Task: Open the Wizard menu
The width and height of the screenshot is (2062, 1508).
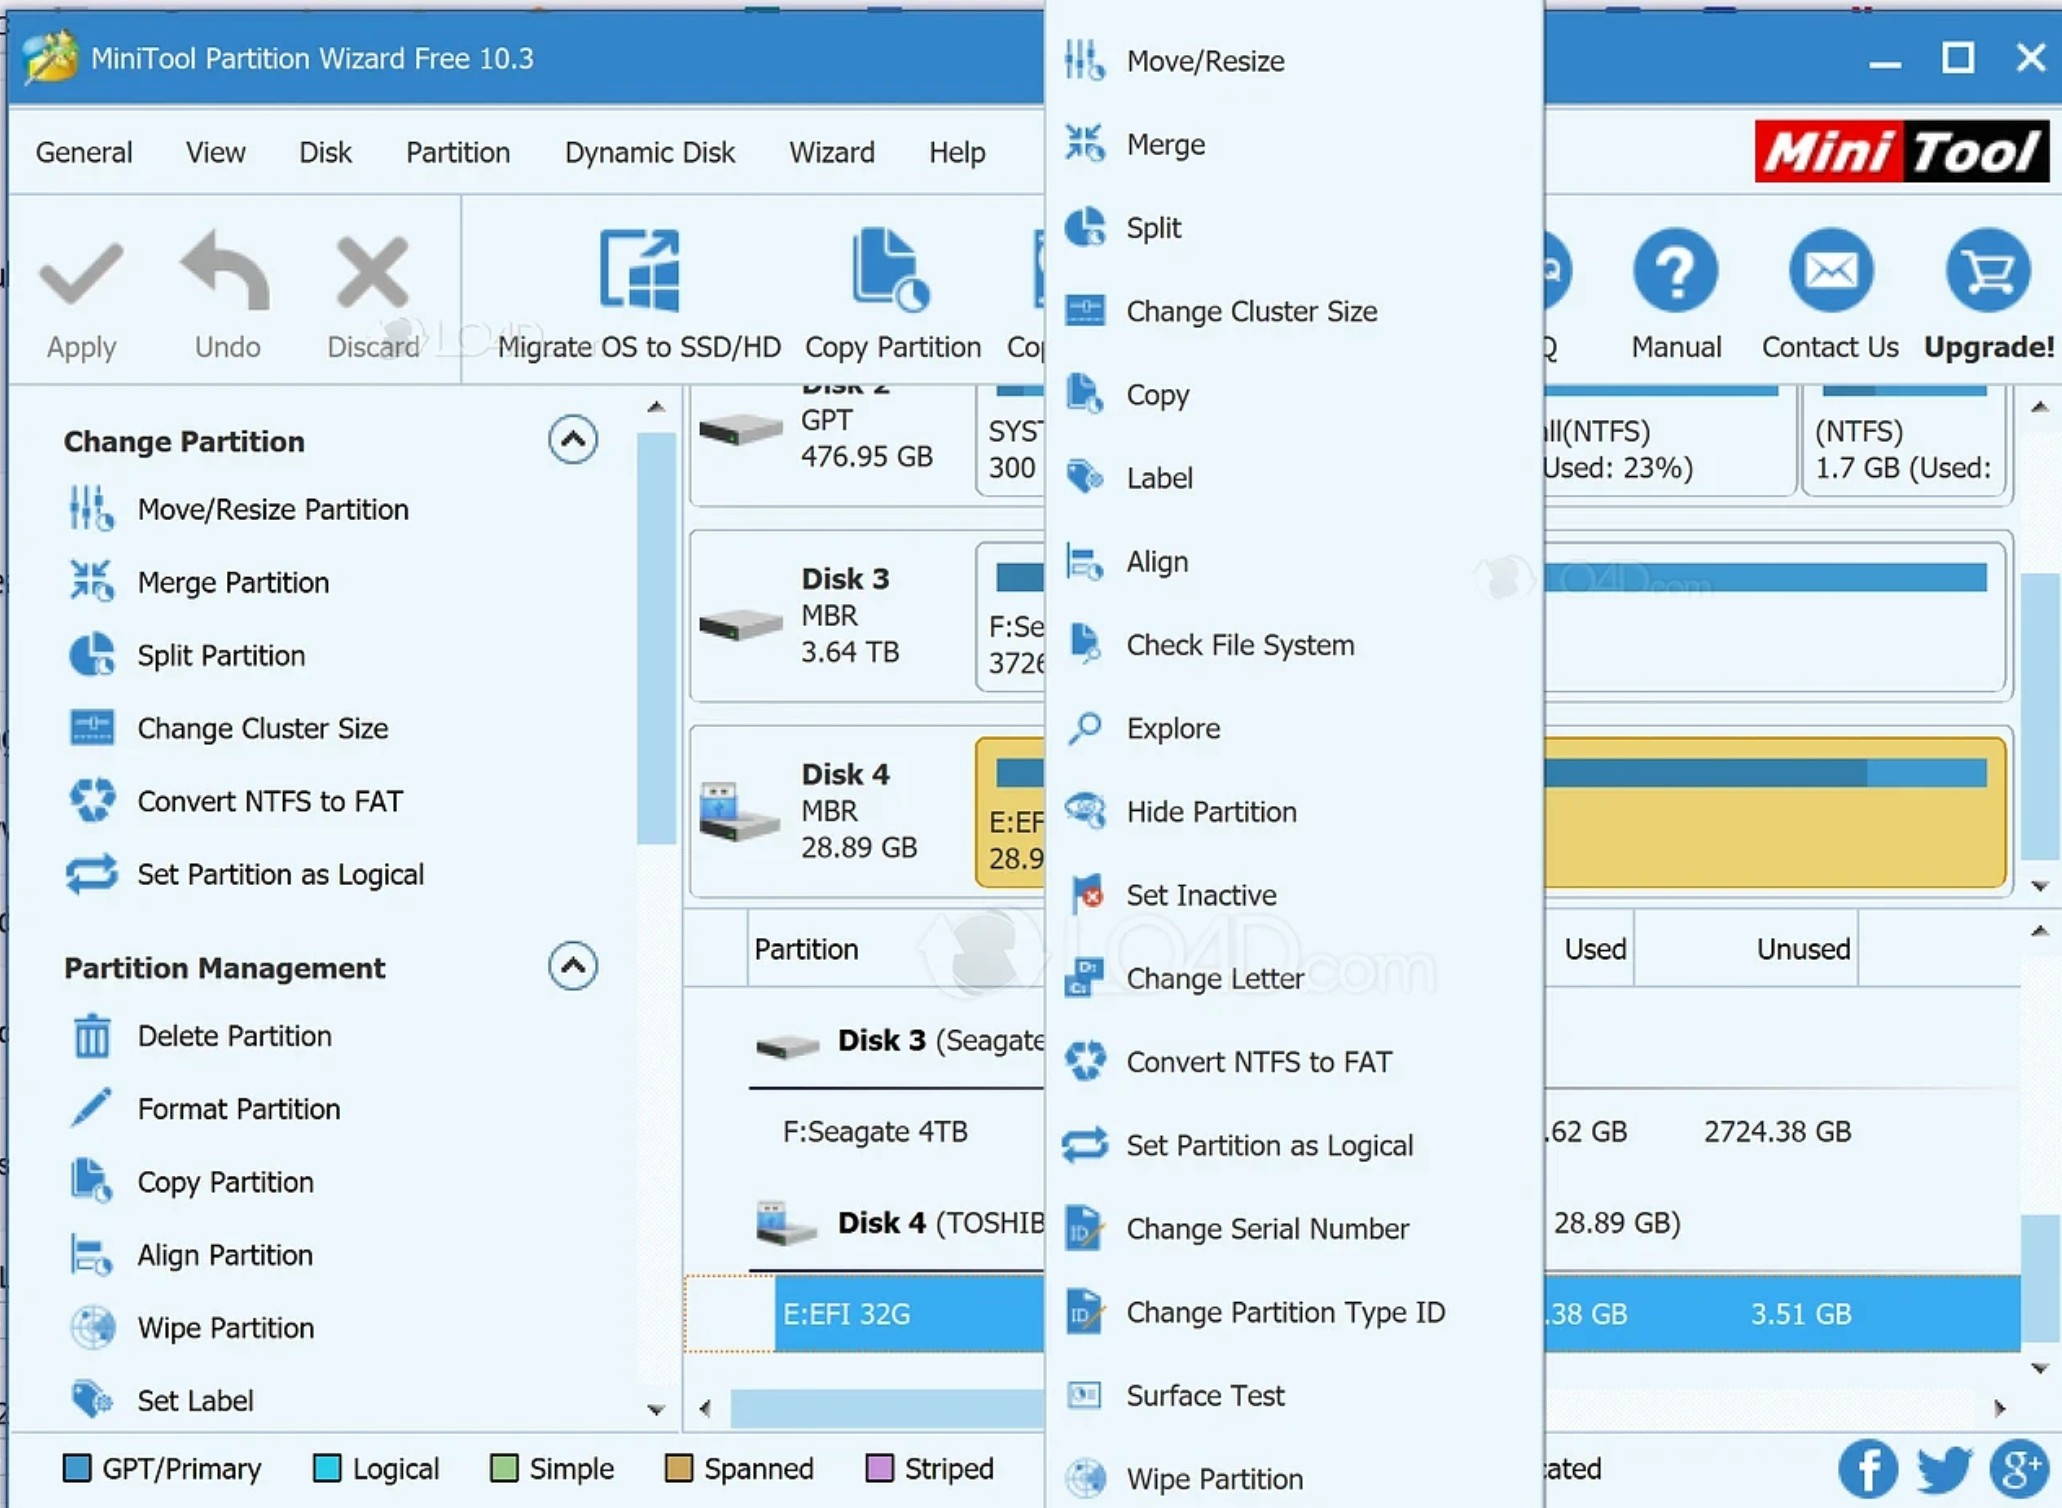Action: [832, 152]
